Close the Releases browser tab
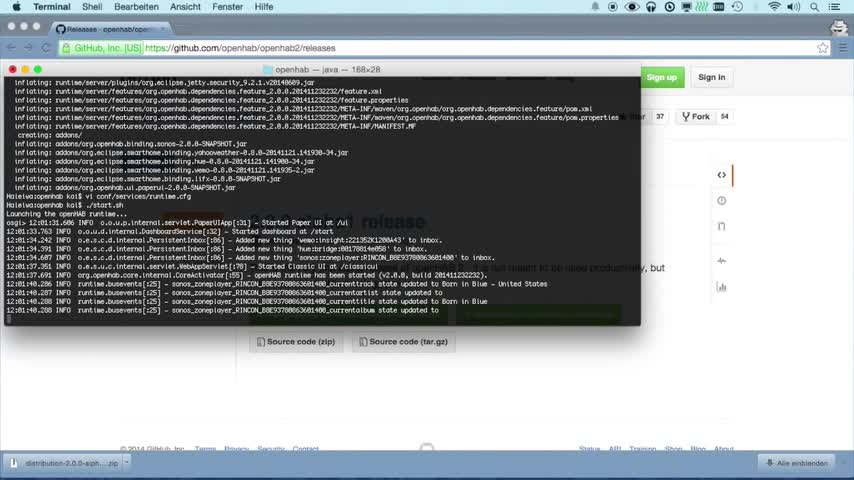854x480 pixels. pos(163,29)
